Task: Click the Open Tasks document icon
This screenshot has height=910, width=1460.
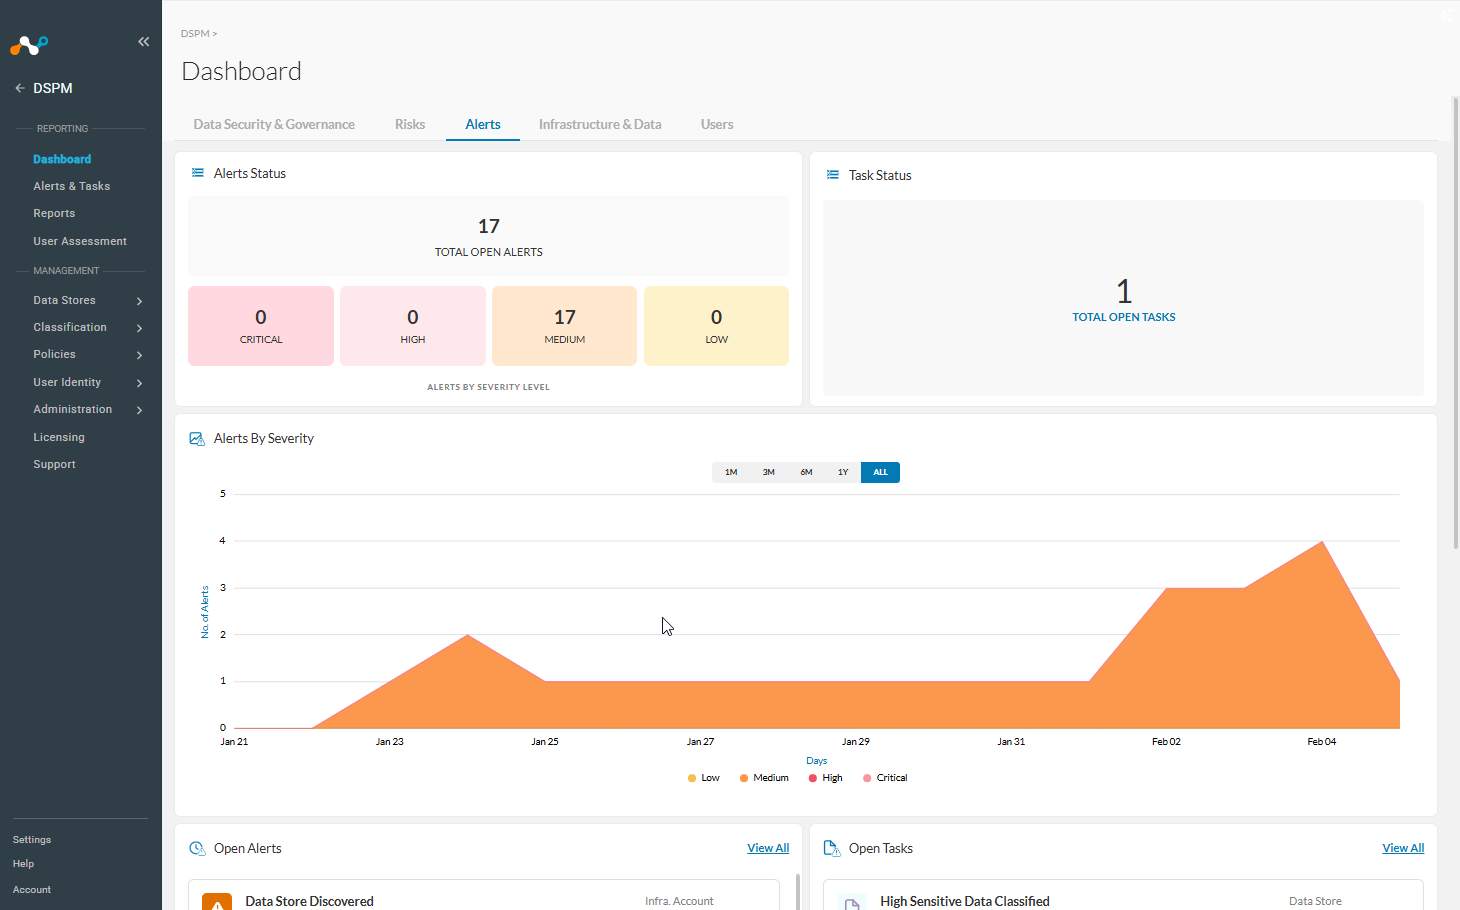Action: point(831,848)
